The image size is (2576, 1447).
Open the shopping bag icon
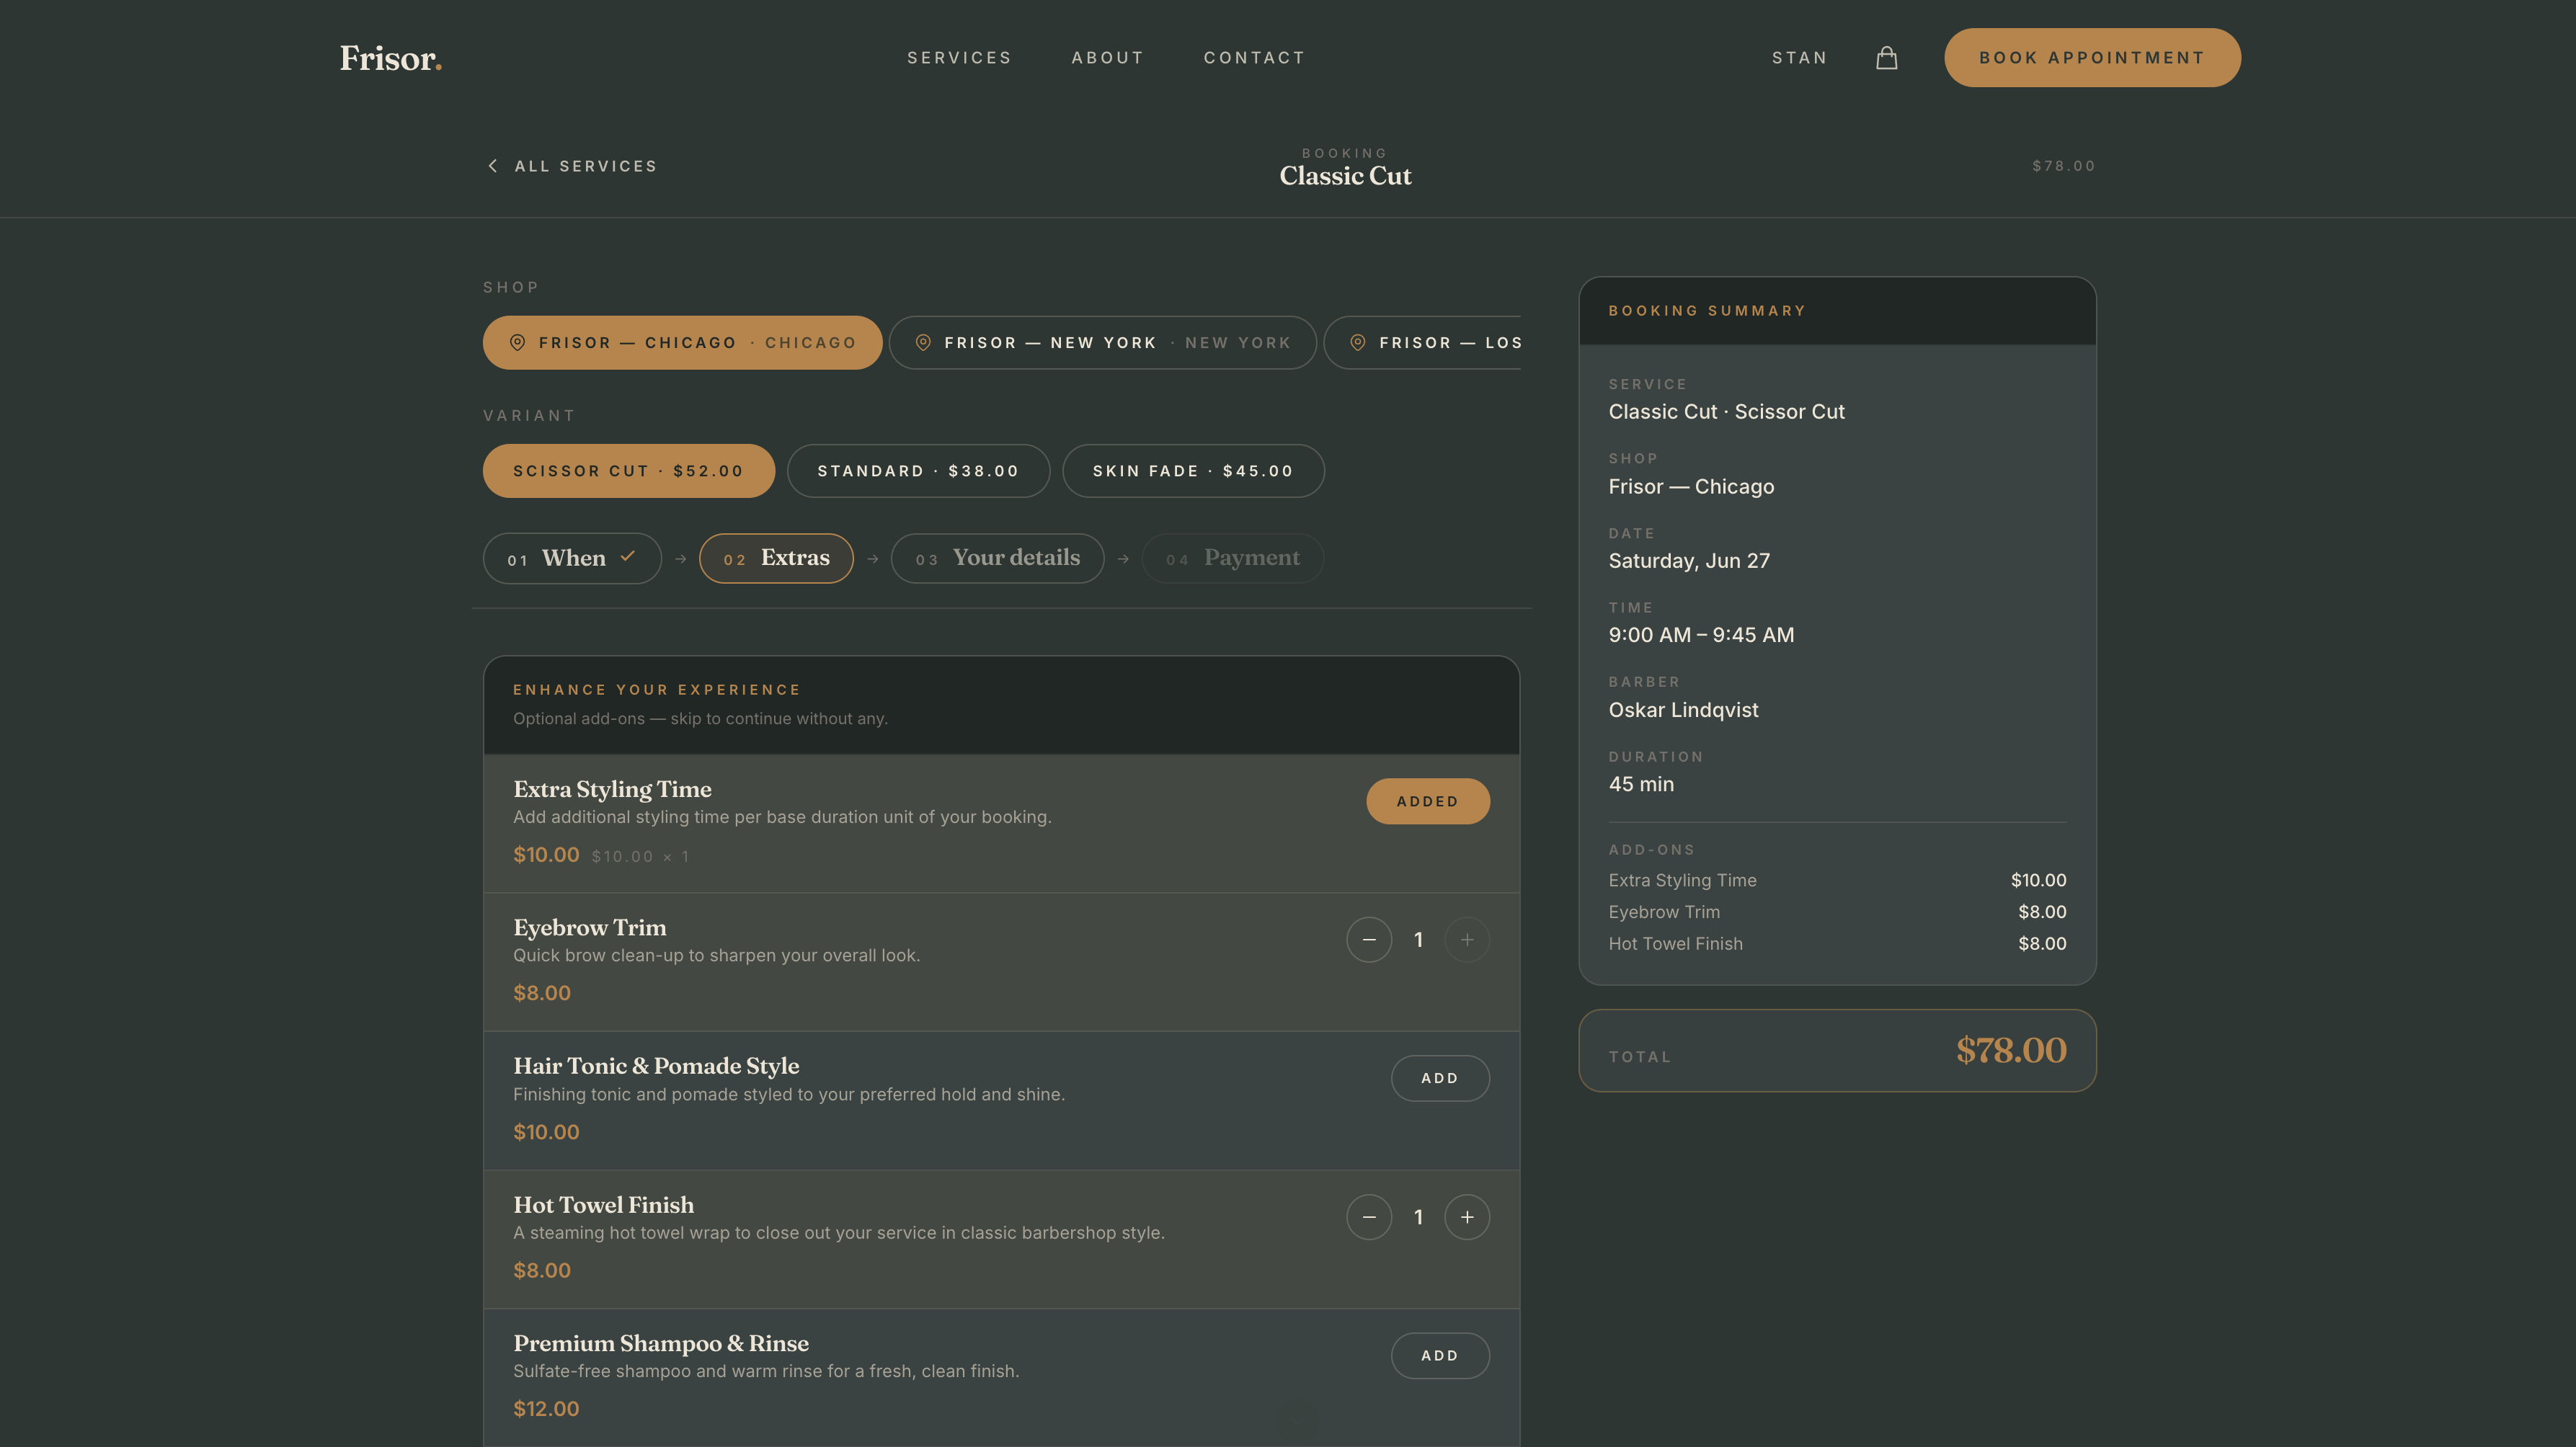tap(1886, 58)
